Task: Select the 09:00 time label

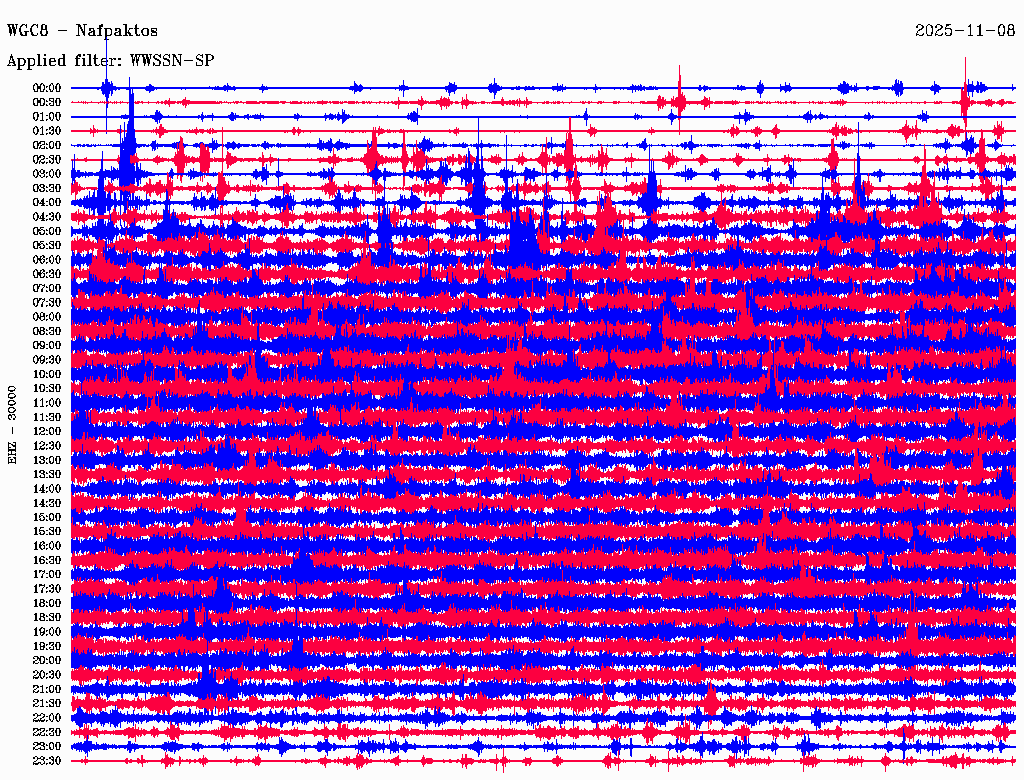Action: click(47, 346)
